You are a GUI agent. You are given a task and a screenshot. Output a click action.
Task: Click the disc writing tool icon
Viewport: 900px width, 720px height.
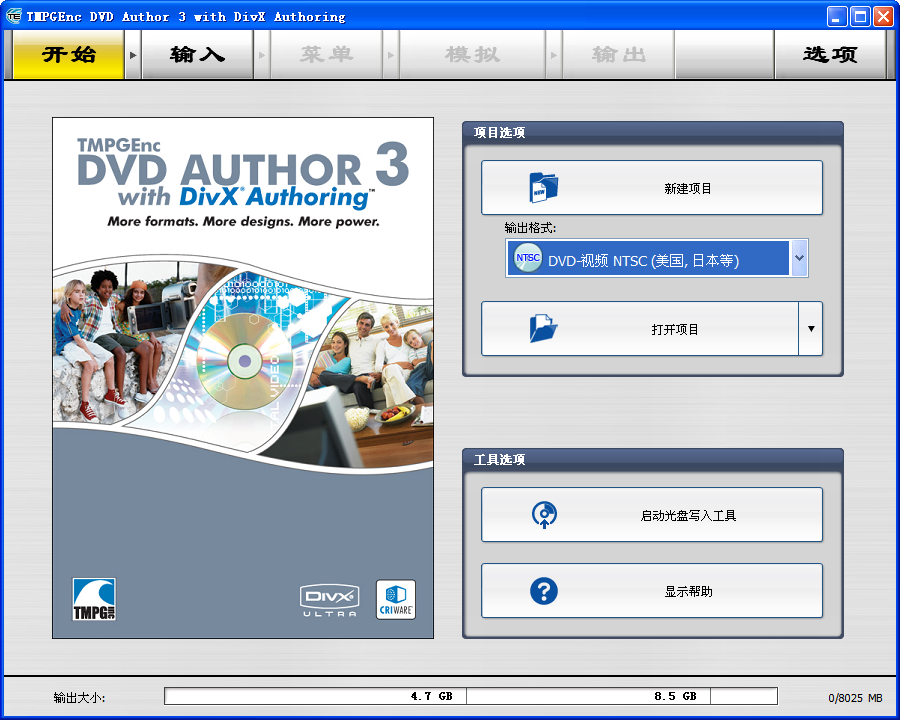pos(544,515)
